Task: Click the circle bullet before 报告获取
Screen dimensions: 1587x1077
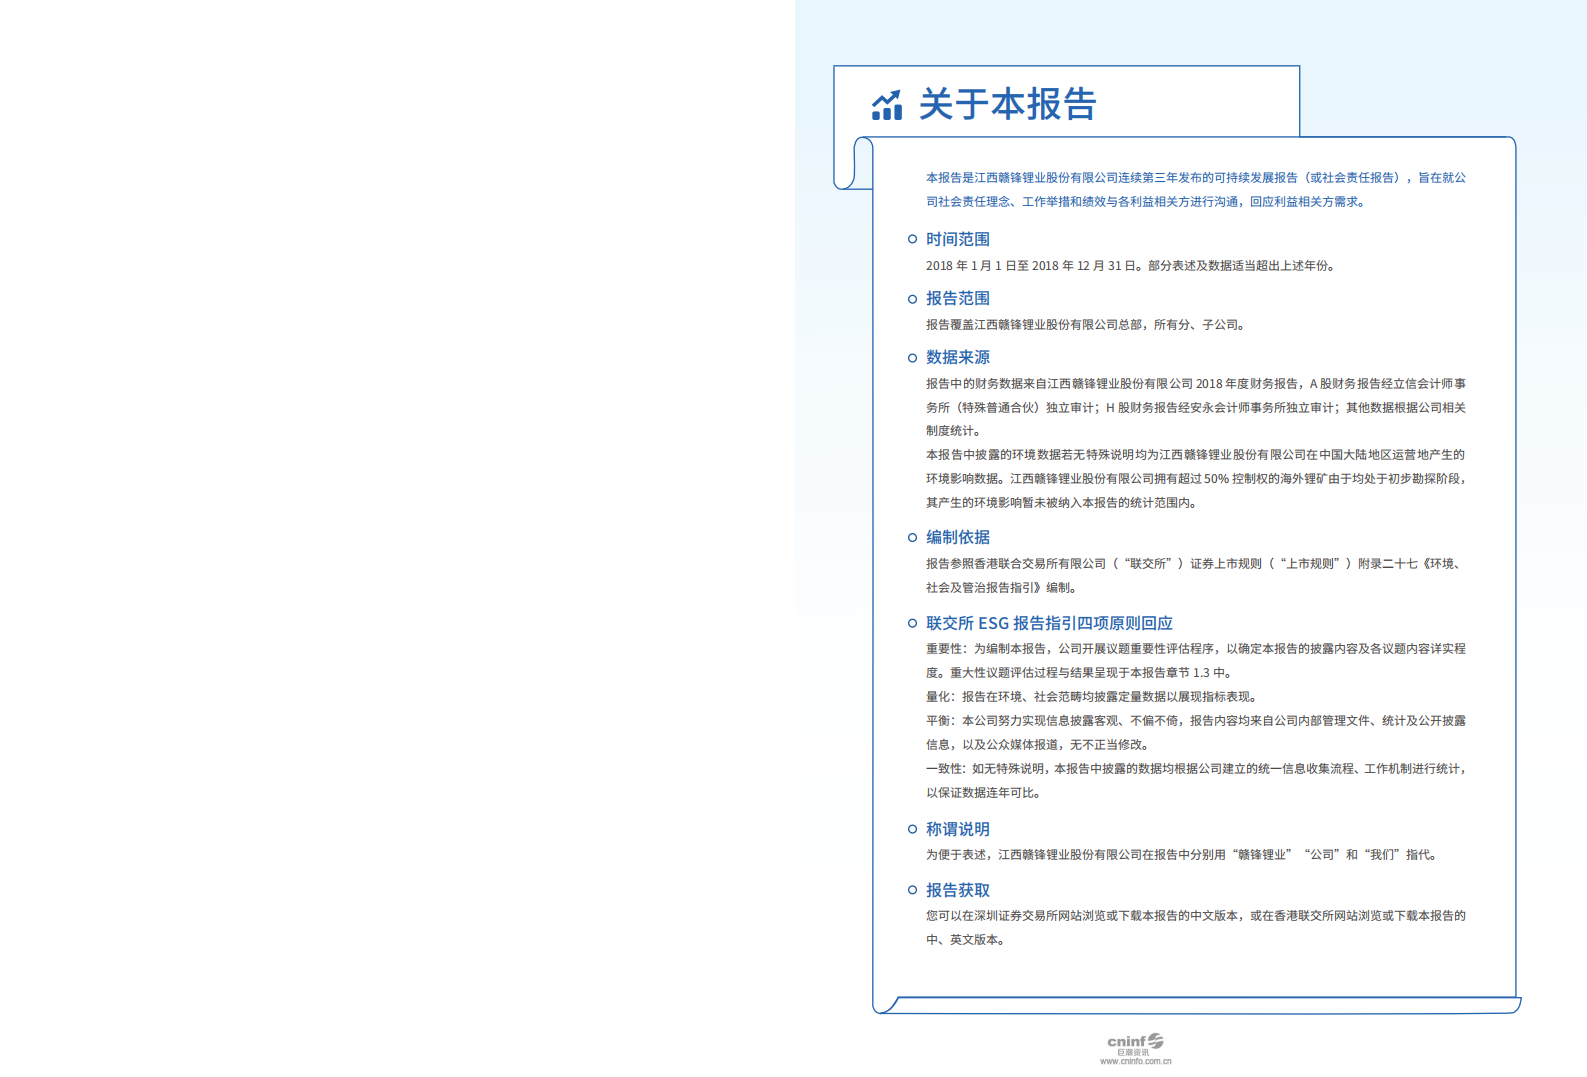Action: [912, 890]
